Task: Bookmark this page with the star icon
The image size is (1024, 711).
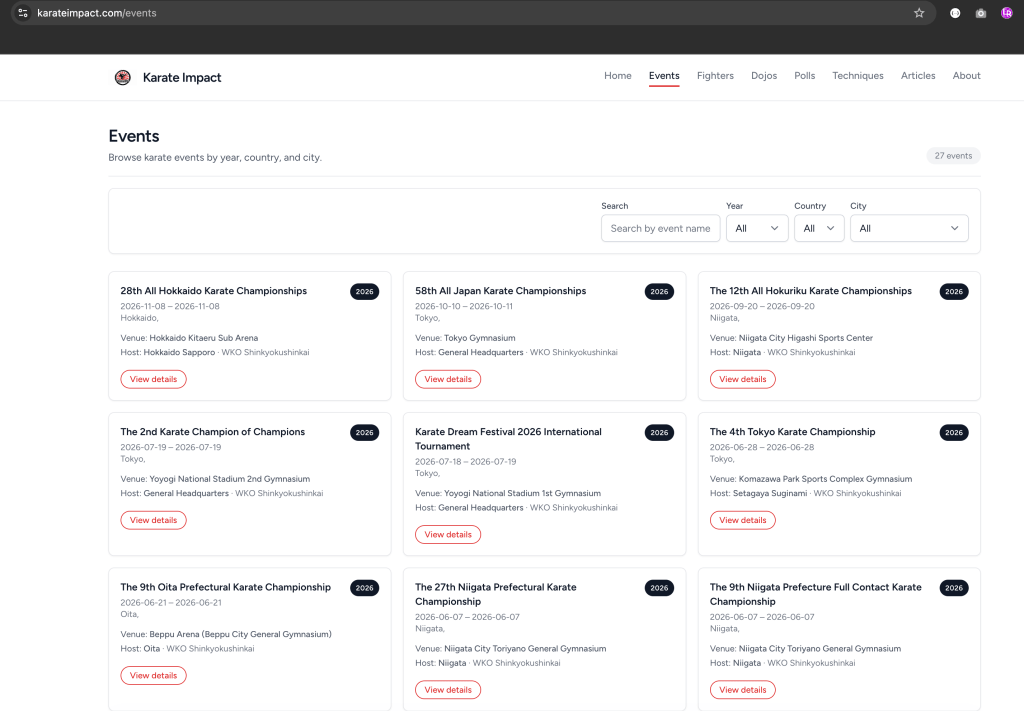Action: point(919,13)
